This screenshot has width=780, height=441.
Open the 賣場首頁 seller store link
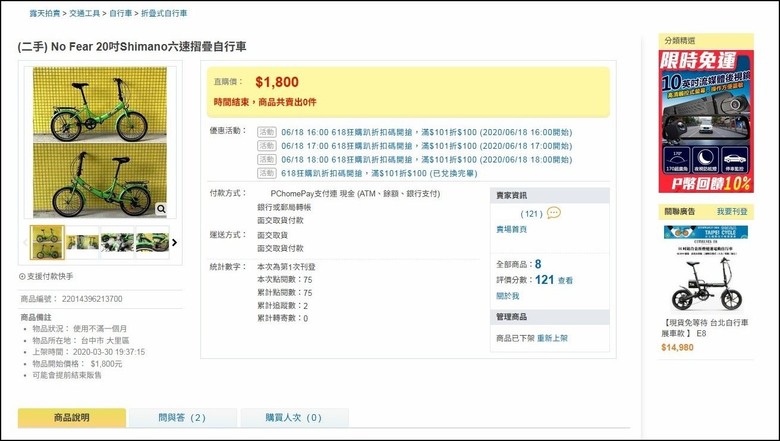[x=511, y=229]
